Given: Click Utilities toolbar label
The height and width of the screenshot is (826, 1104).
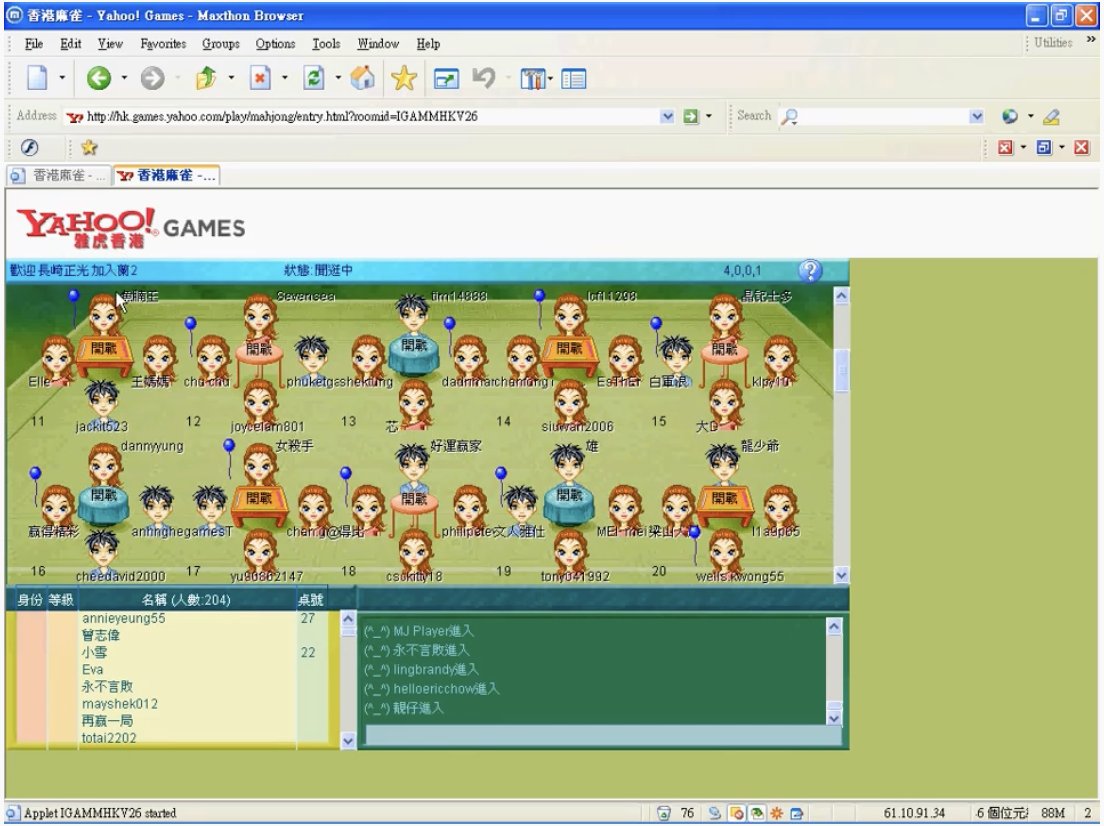Looking at the screenshot, I should click(1053, 43).
